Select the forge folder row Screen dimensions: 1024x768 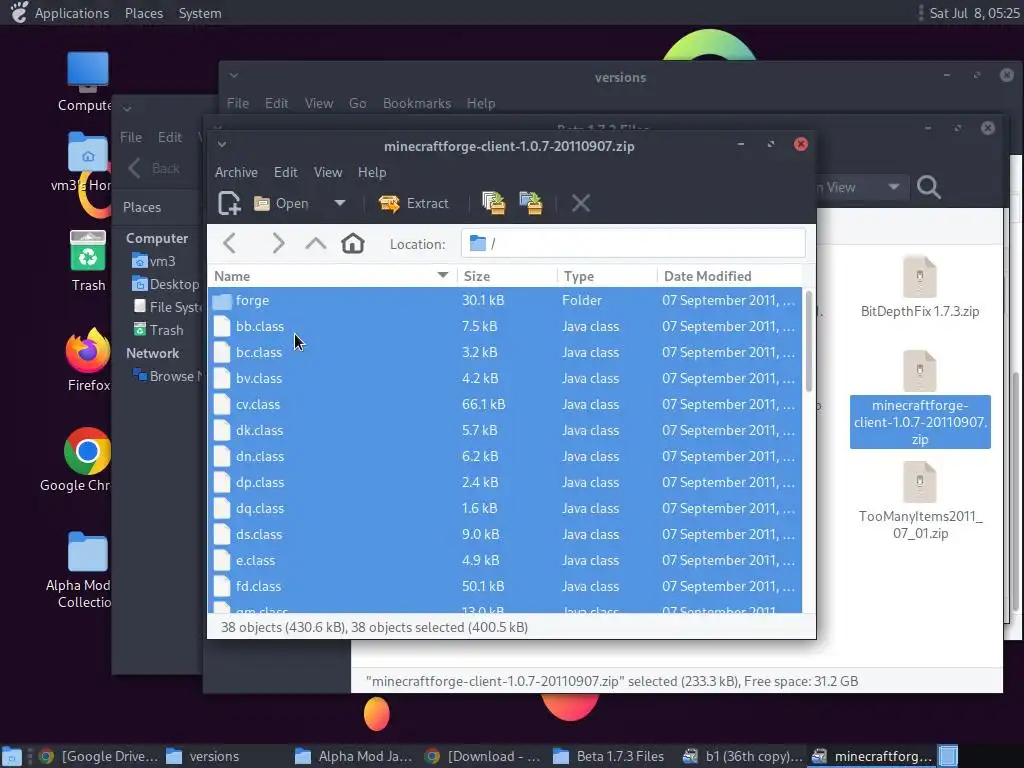[505, 300]
